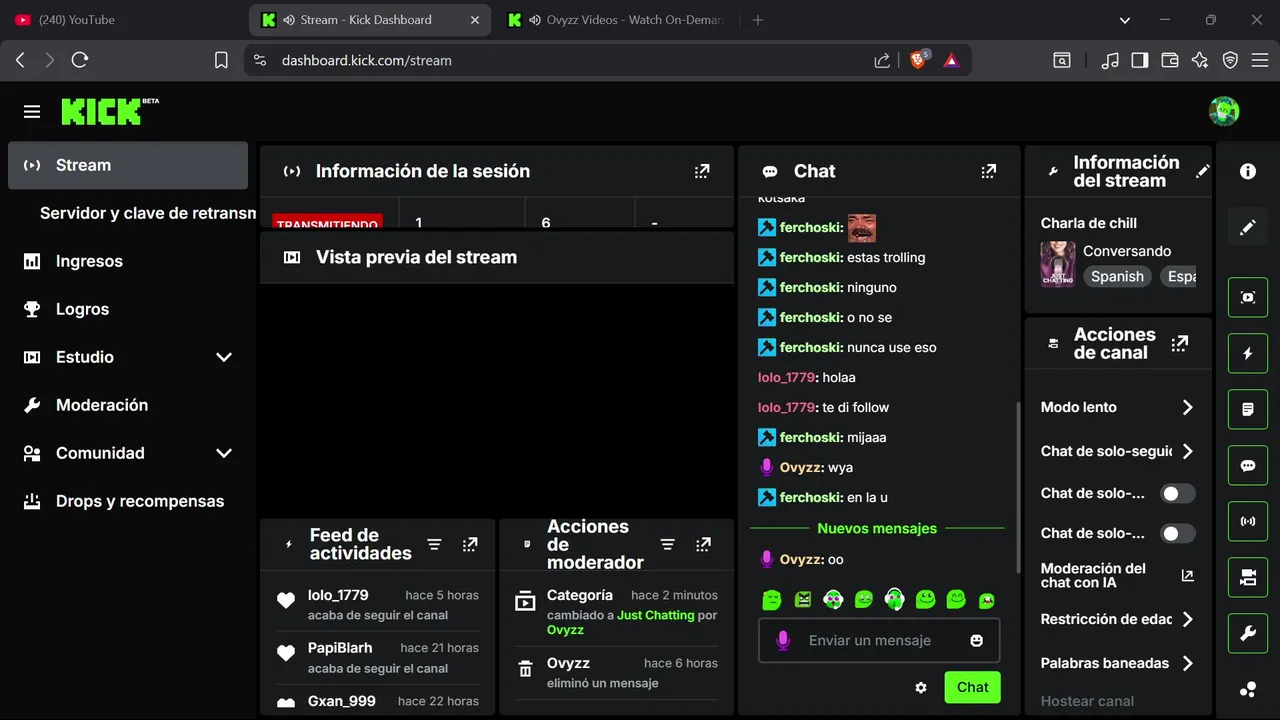1280x720 pixels.
Task: Open Modo lento options
Action: click(1118, 407)
